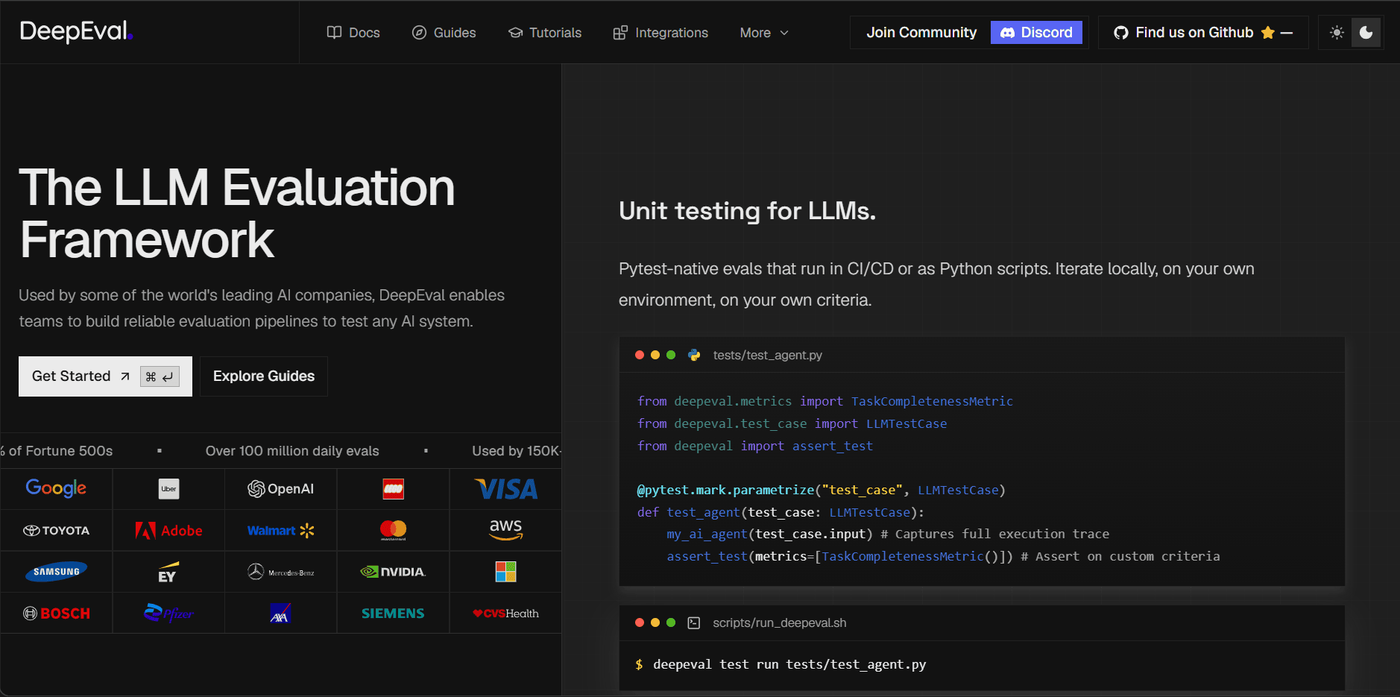Click the '@pytest.mark.parametrize' code line
The height and width of the screenshot is (697, 1400).
pos(821,490)
